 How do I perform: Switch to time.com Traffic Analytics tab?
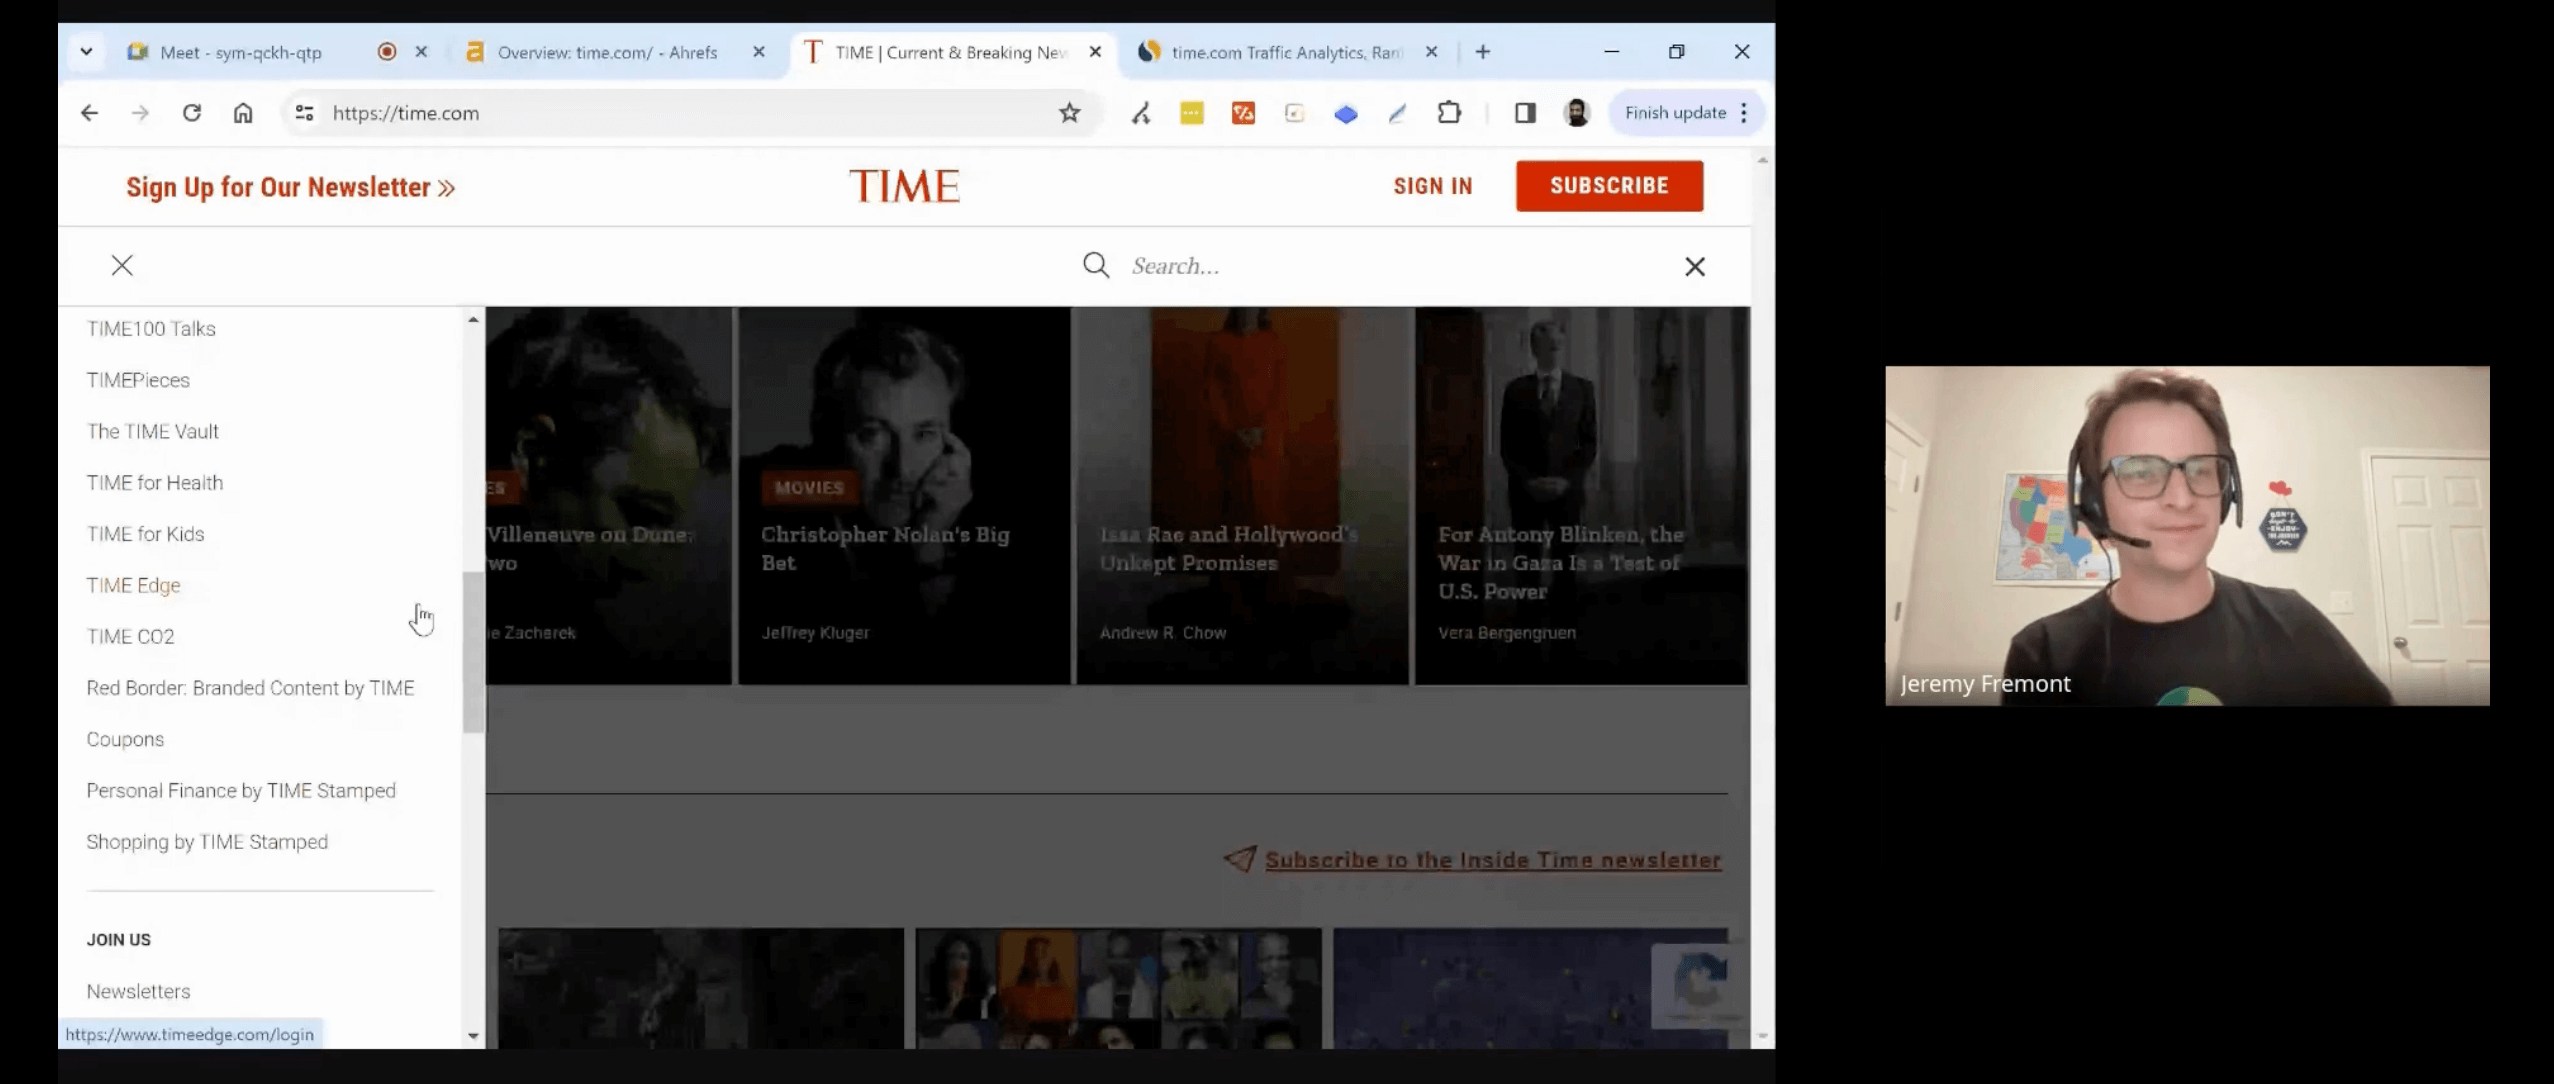coord(1286,52)
